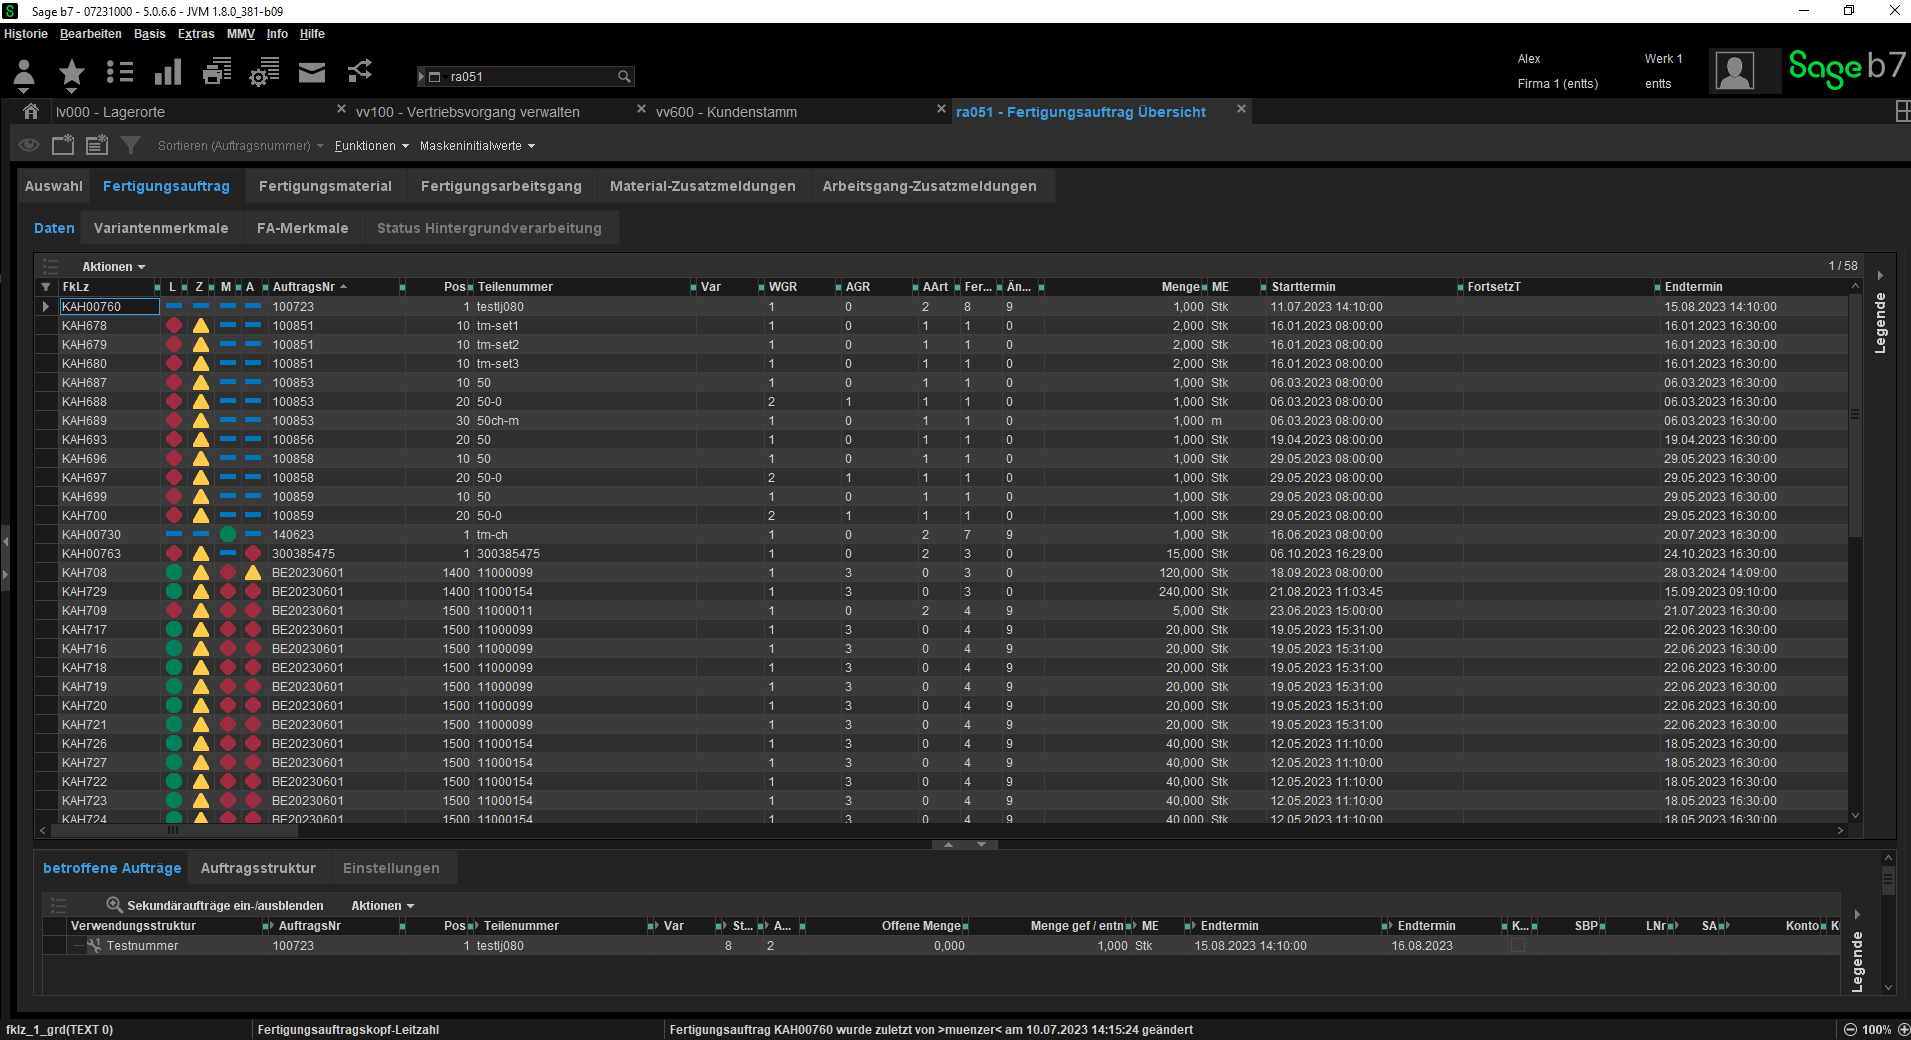Screen dimensions: 1911x1040
Task: Switch to the Arbeitsgang-Zusatzmeldungen tab
Action: click(930, 186)
